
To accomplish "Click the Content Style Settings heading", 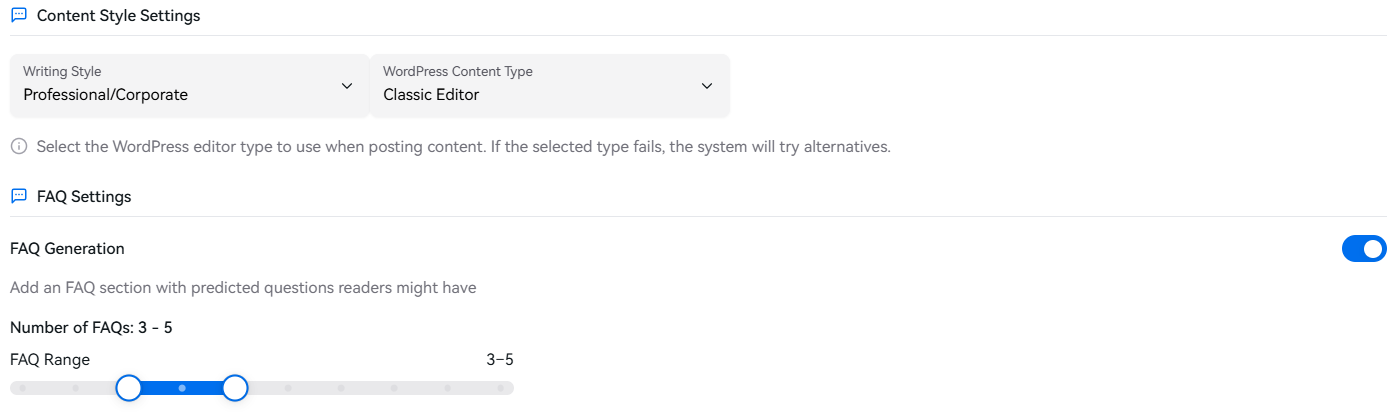I will coord(118,16).
